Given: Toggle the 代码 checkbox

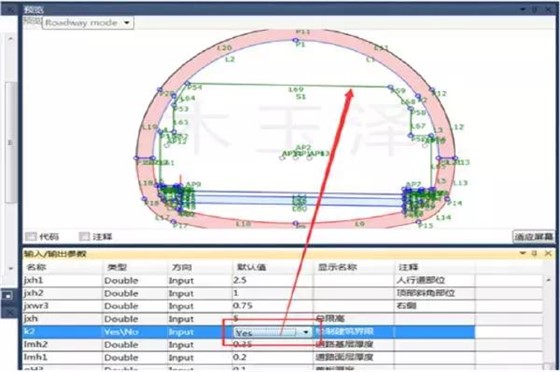Looking at the screenshot, I should click(31, 236).
